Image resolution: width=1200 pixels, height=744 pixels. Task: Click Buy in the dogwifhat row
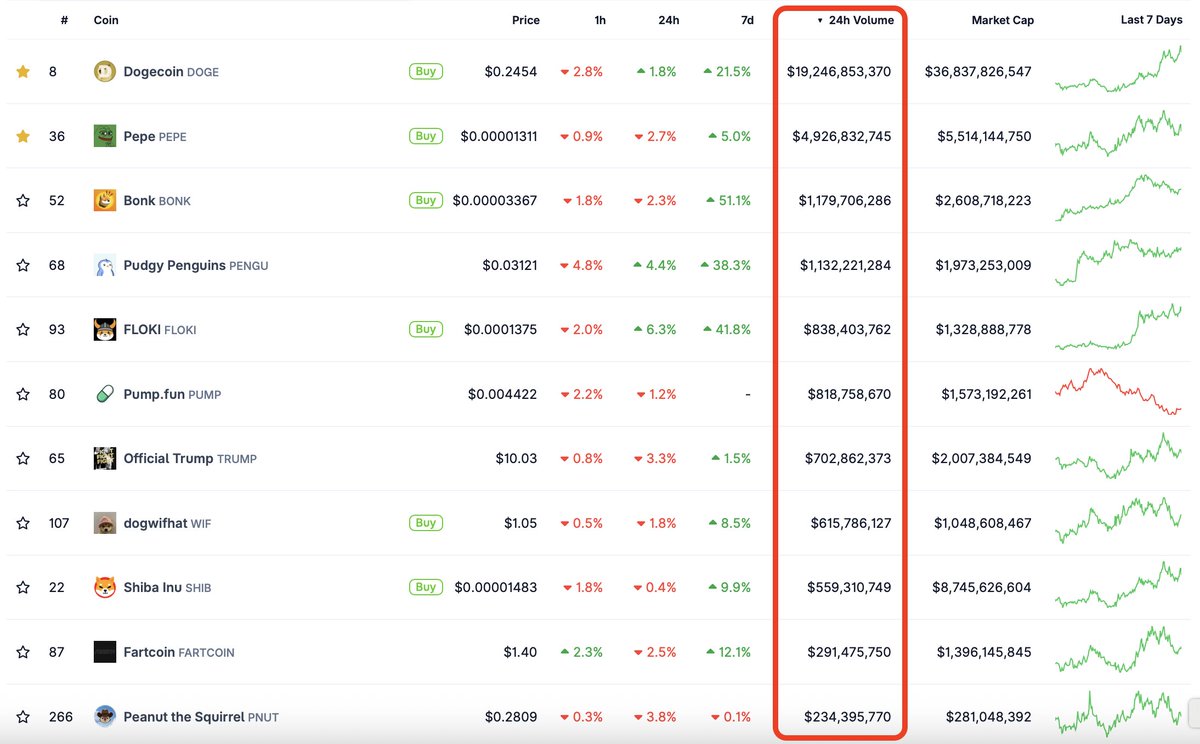[426, 522]
